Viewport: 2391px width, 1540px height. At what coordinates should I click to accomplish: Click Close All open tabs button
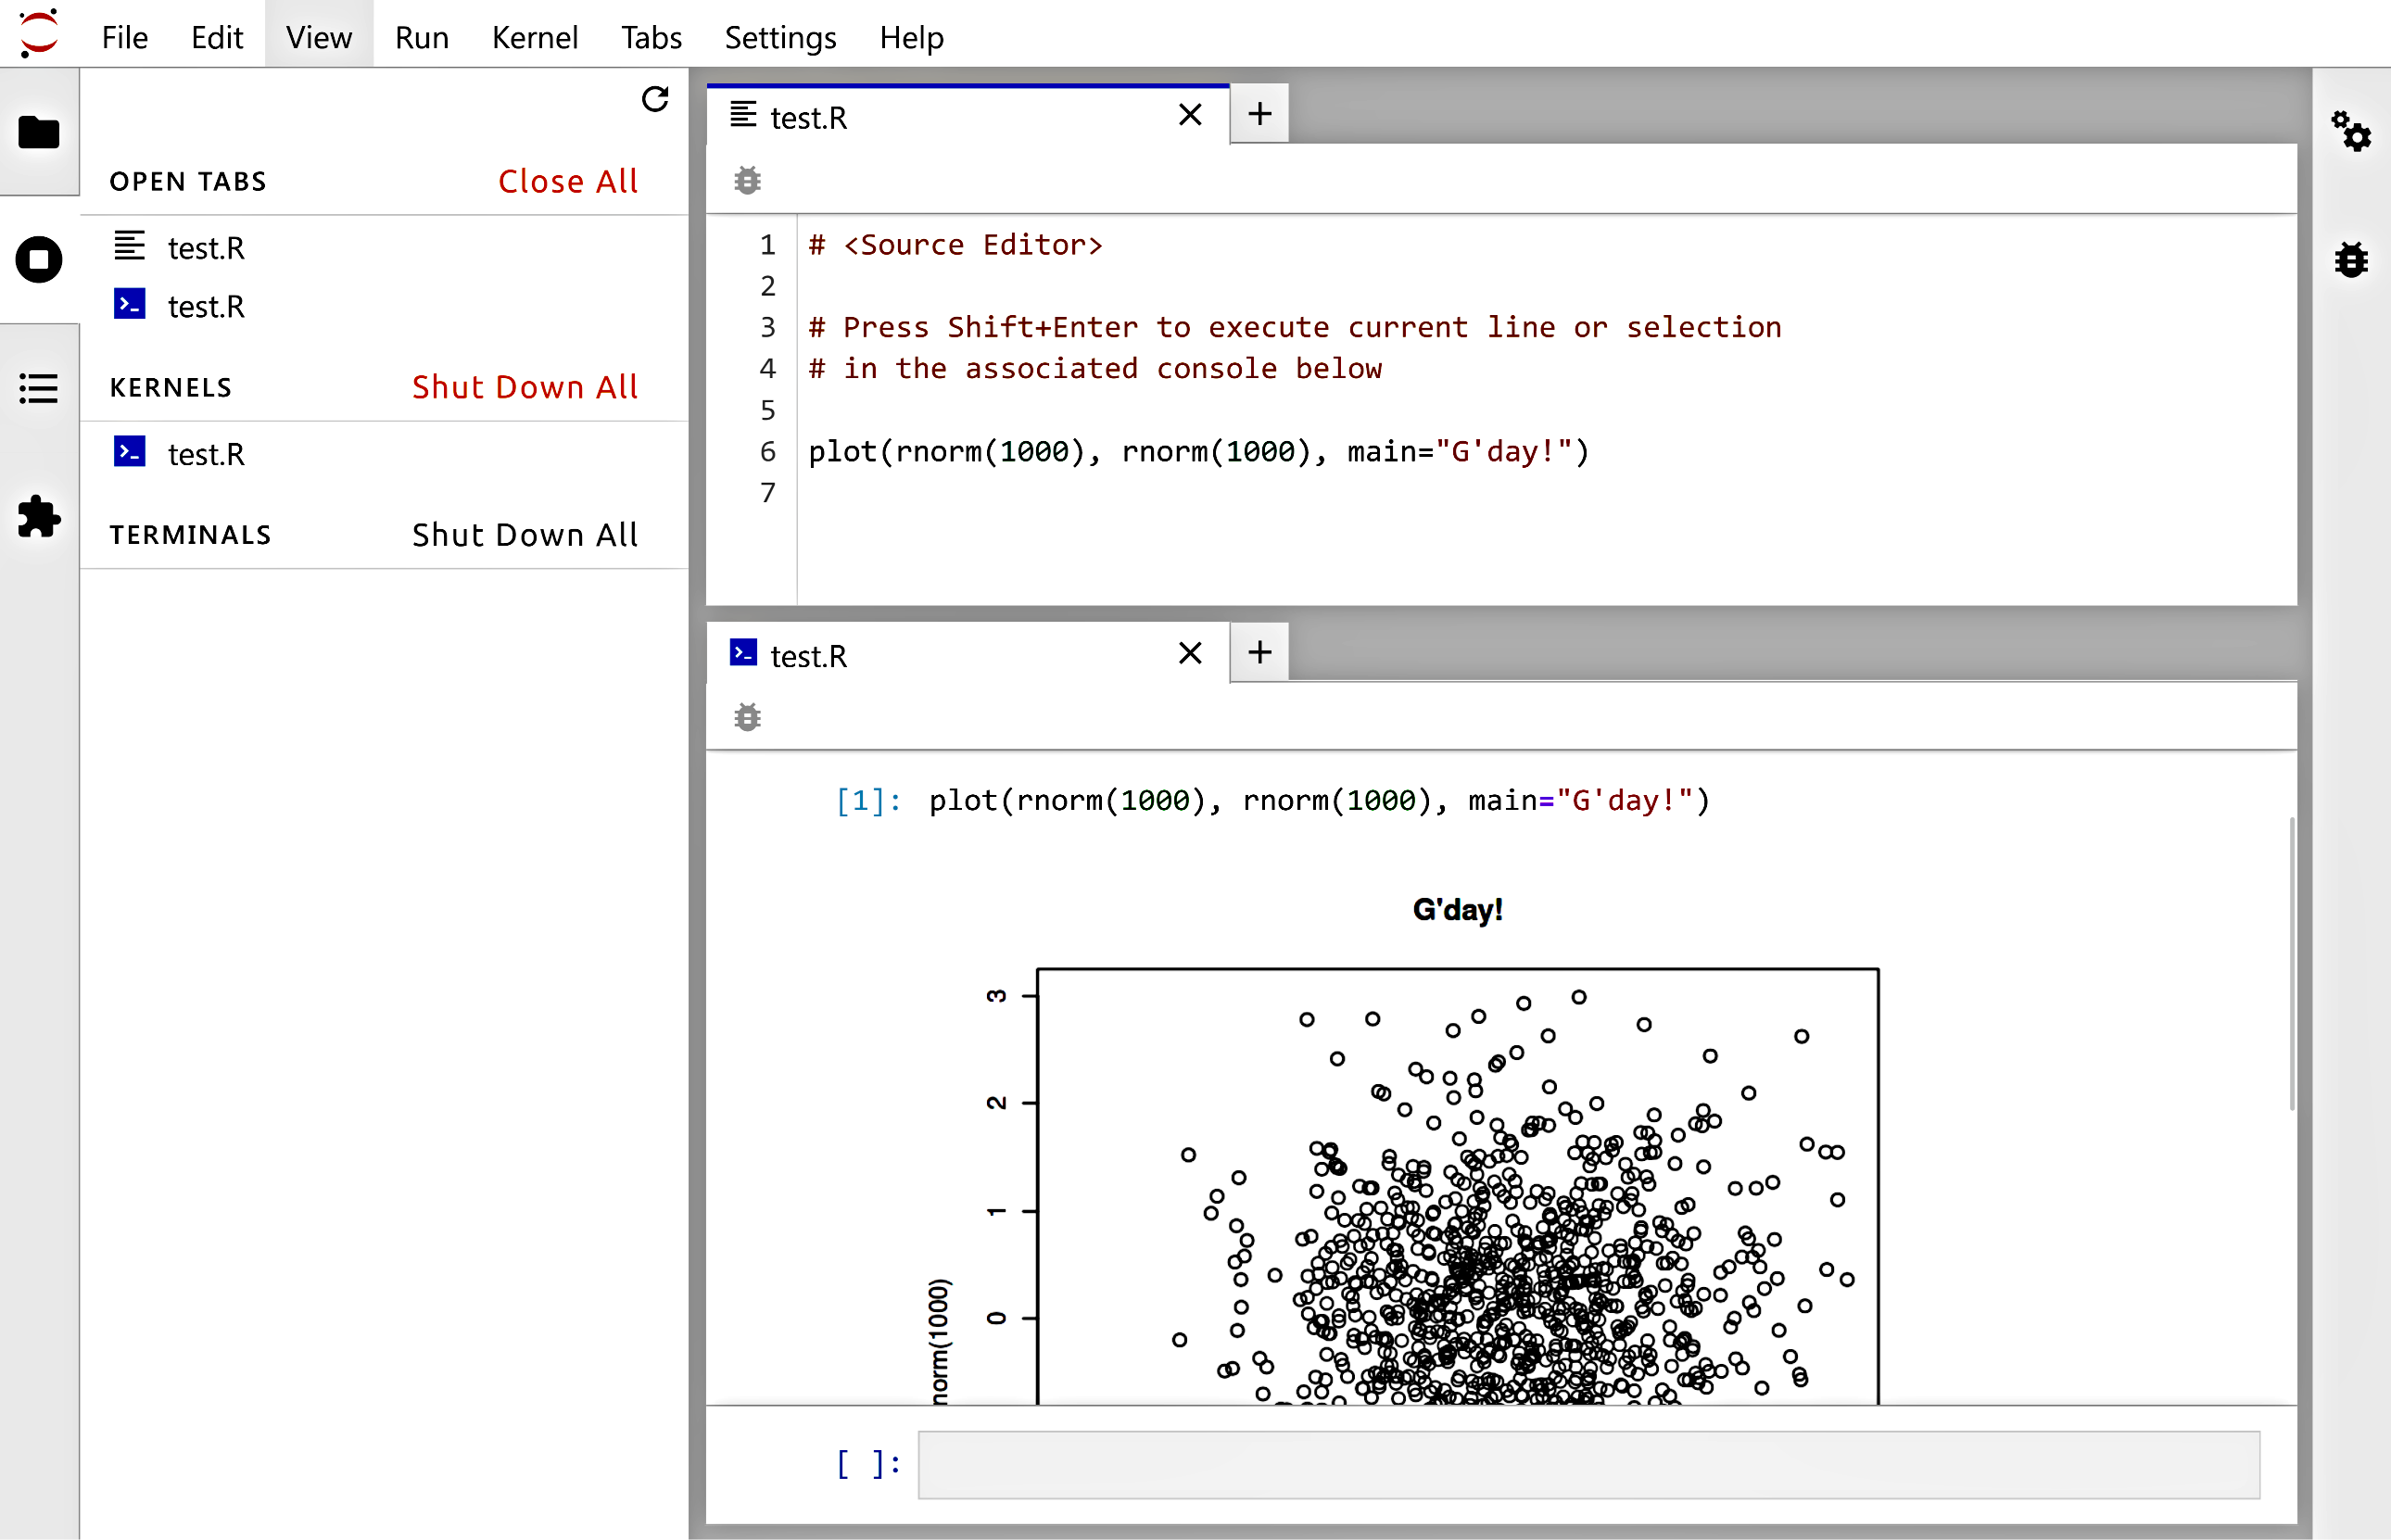click(568, 180)
